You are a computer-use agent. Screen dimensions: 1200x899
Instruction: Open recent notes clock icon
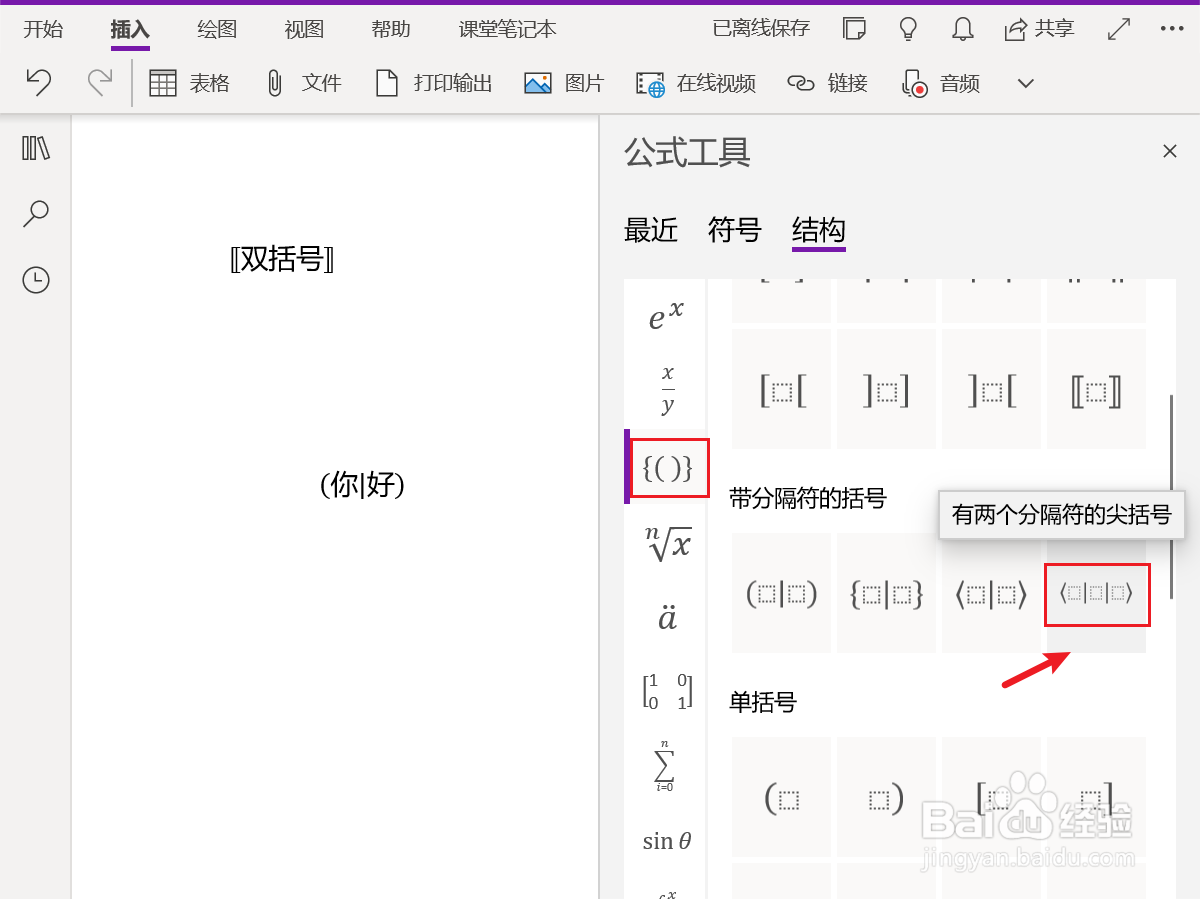36,280
